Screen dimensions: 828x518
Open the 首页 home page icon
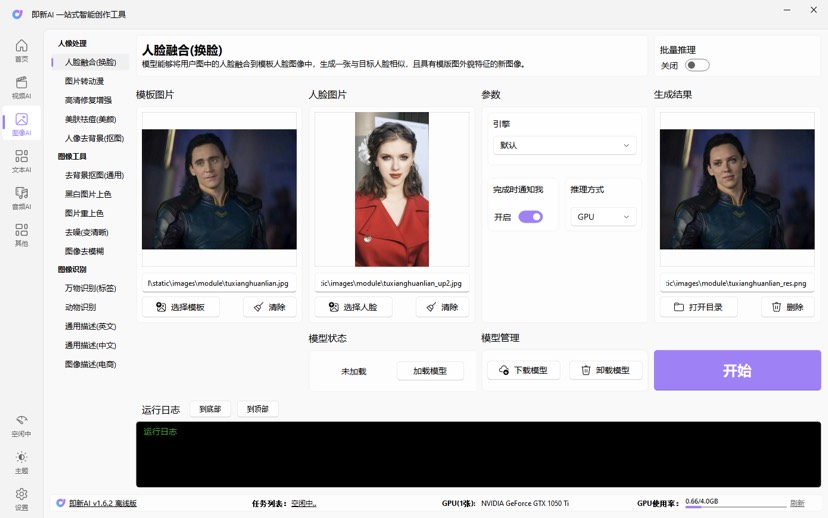click(21, 50)
